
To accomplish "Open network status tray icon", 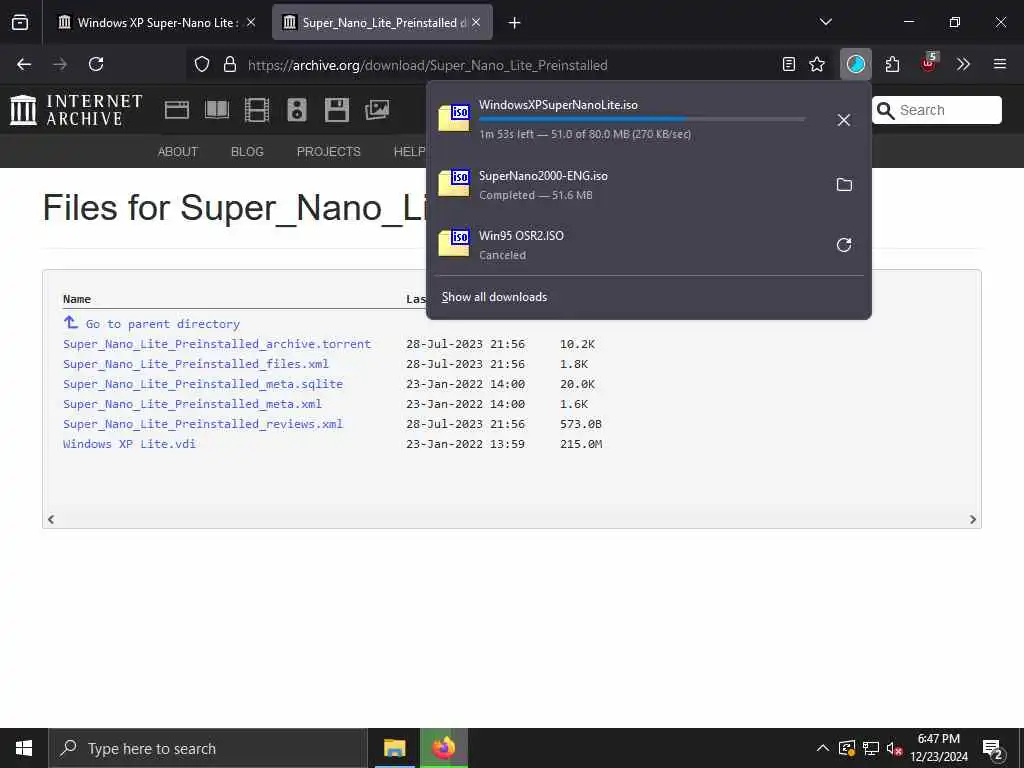I will click(x=871, y=748).
